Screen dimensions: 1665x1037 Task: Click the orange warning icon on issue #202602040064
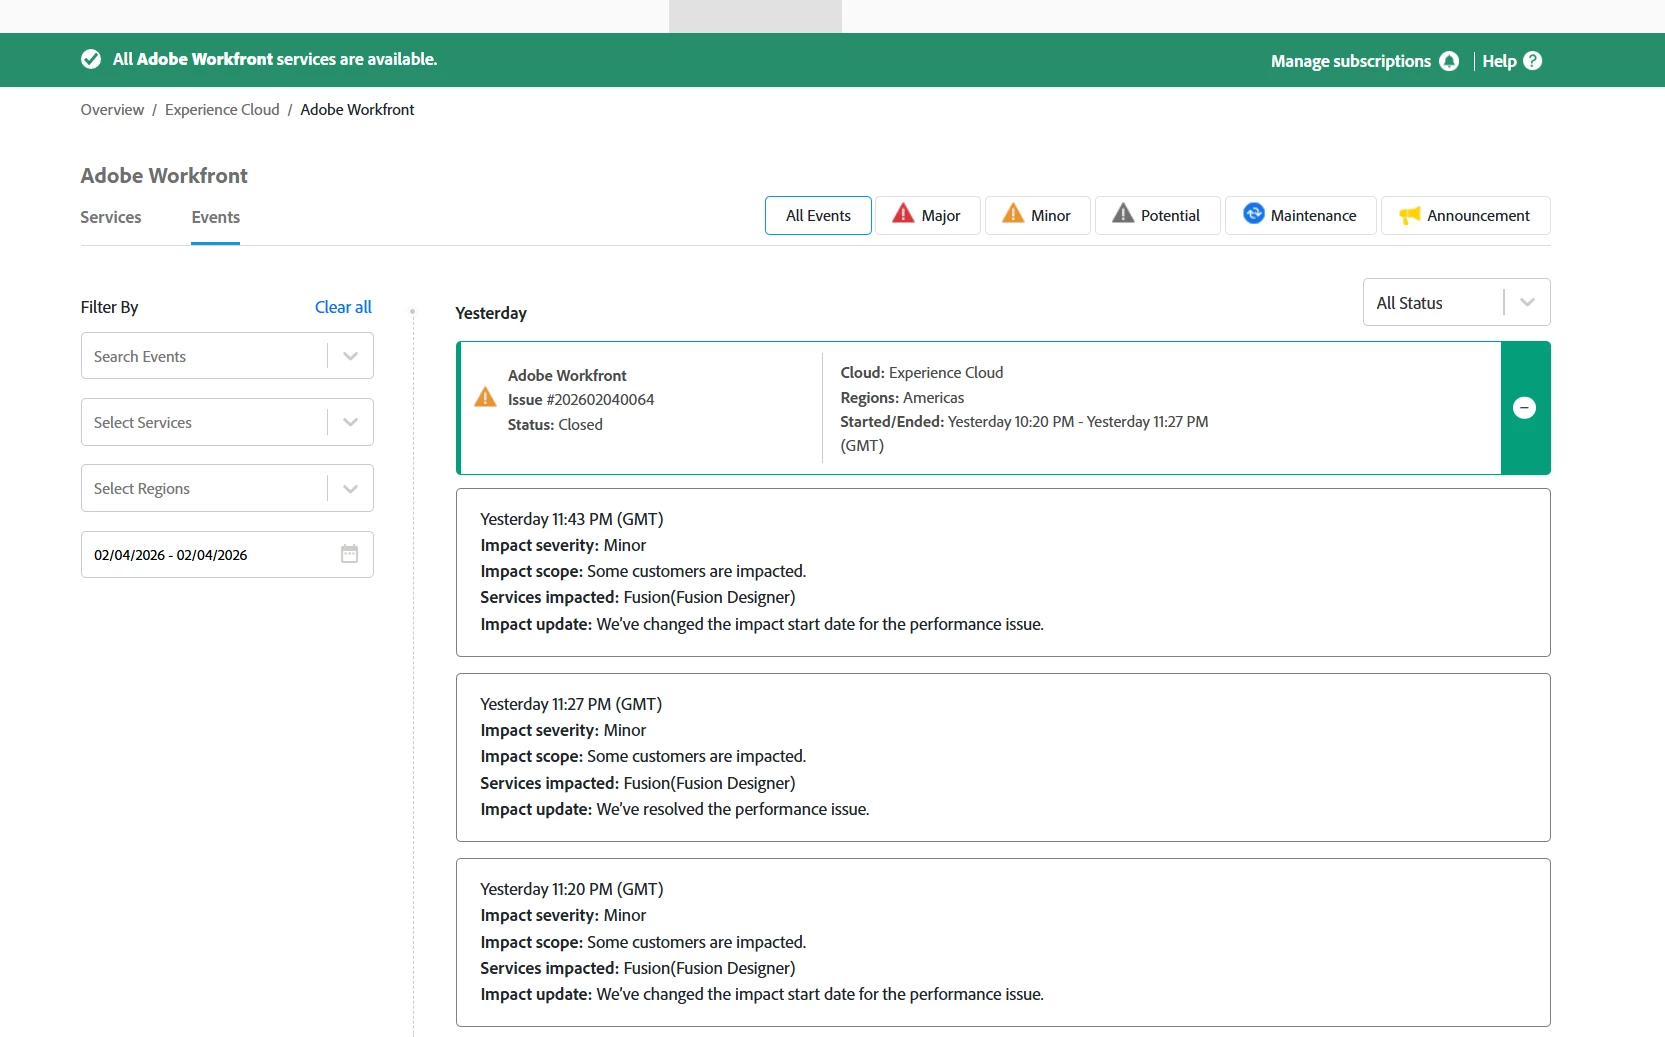click(x=485, y=398)
